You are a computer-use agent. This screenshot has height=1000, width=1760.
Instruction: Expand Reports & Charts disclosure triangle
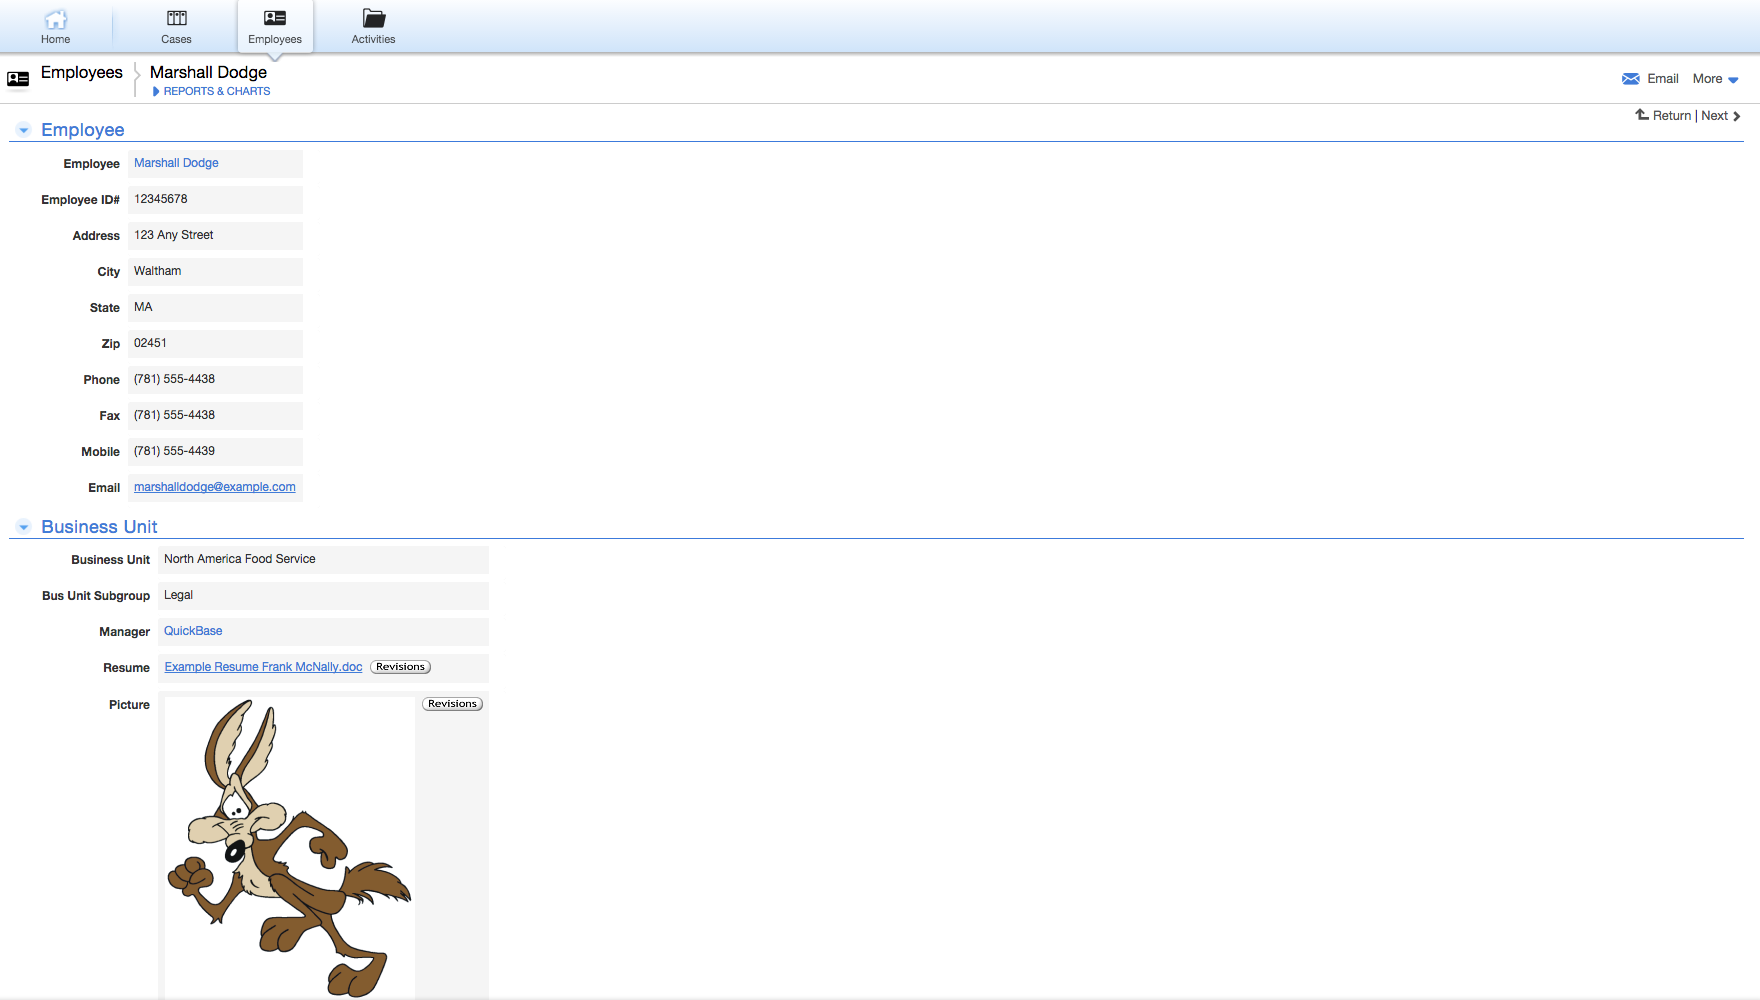[x=156, y=91]
